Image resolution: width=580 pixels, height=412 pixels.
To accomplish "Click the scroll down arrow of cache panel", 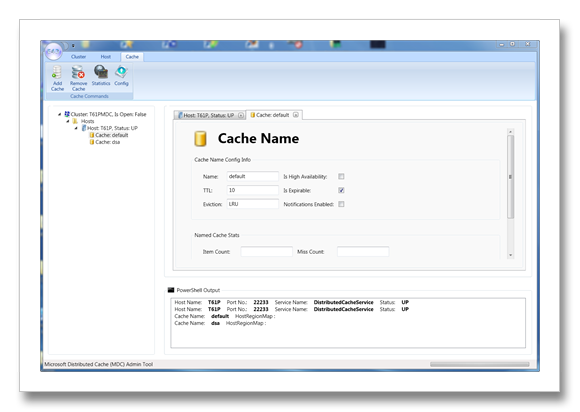I will tap(510, 255).
